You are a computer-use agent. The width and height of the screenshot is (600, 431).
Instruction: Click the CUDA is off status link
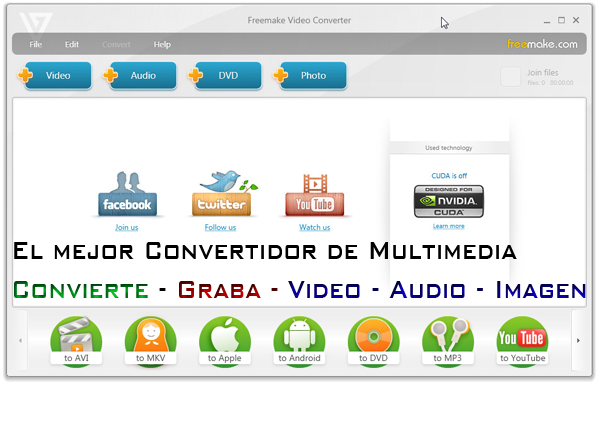click(449, 176)
